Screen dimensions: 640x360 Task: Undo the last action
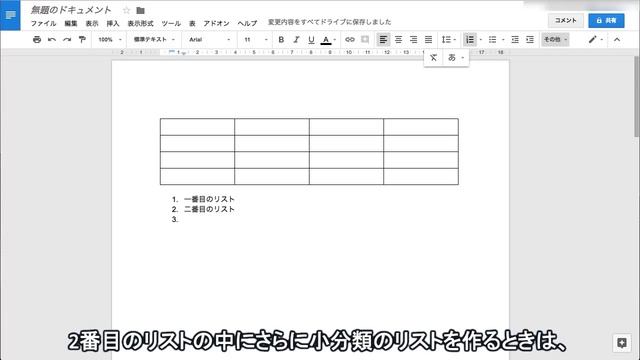tap(52, 40)
